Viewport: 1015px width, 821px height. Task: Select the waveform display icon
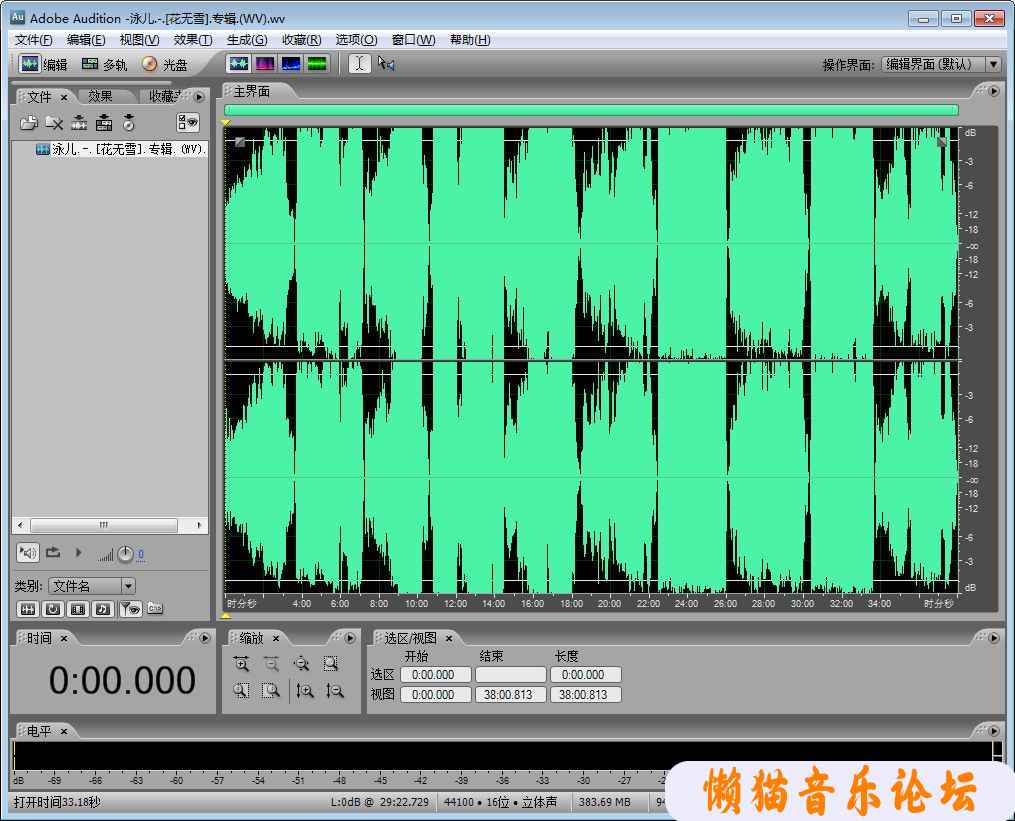point(239,63)
